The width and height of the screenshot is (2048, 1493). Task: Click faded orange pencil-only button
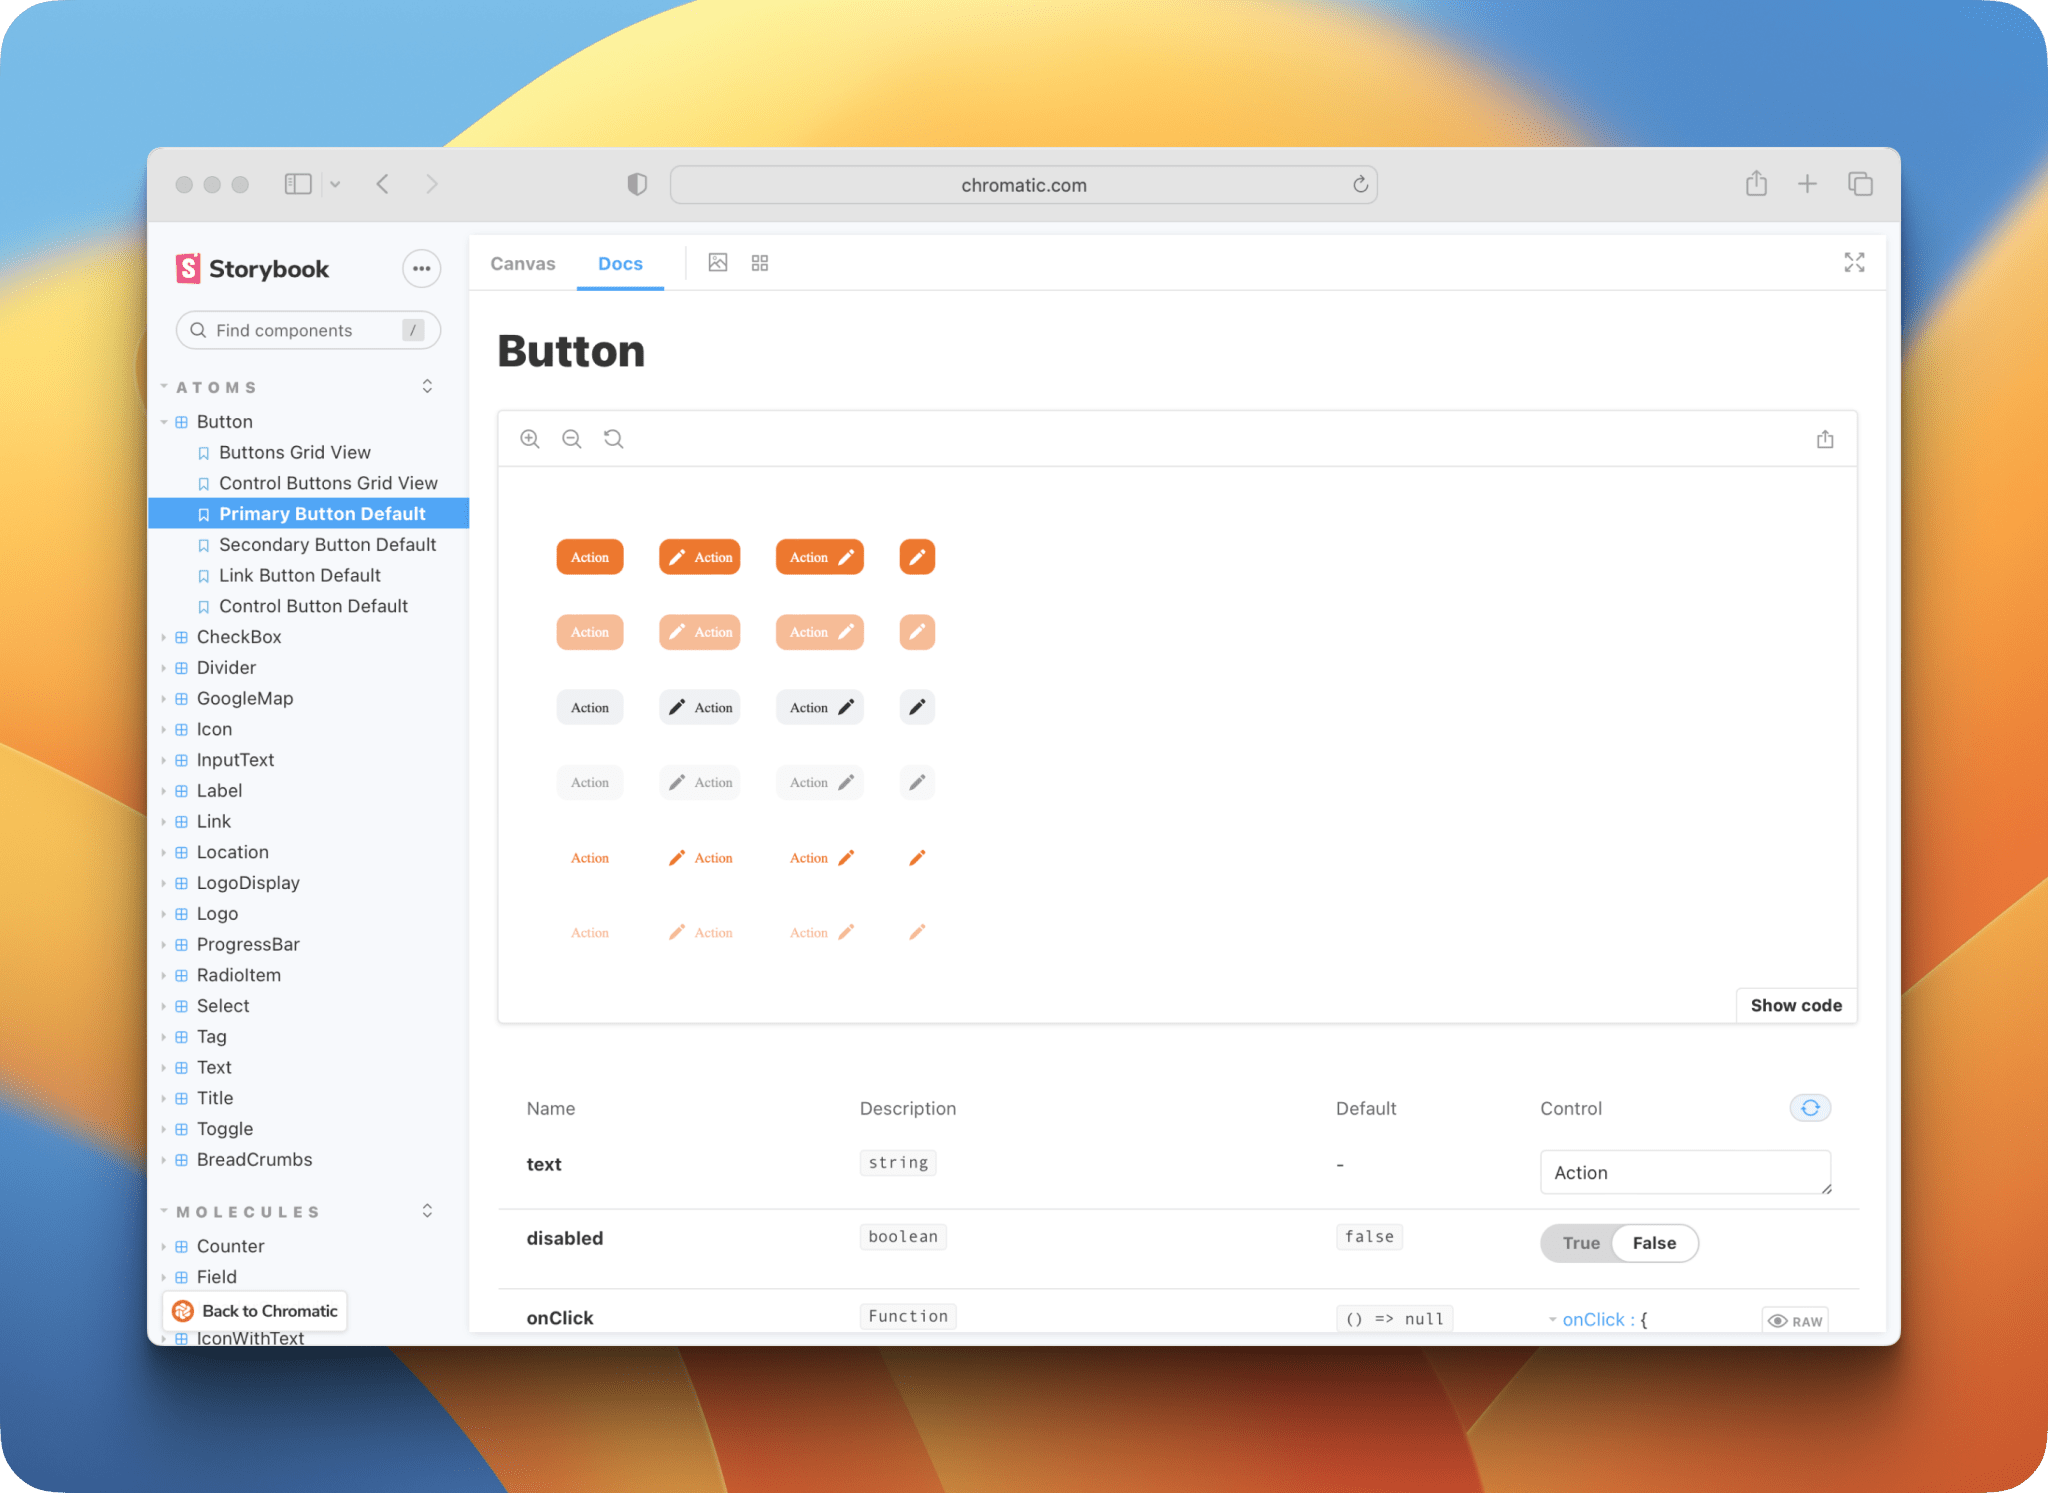917,632
